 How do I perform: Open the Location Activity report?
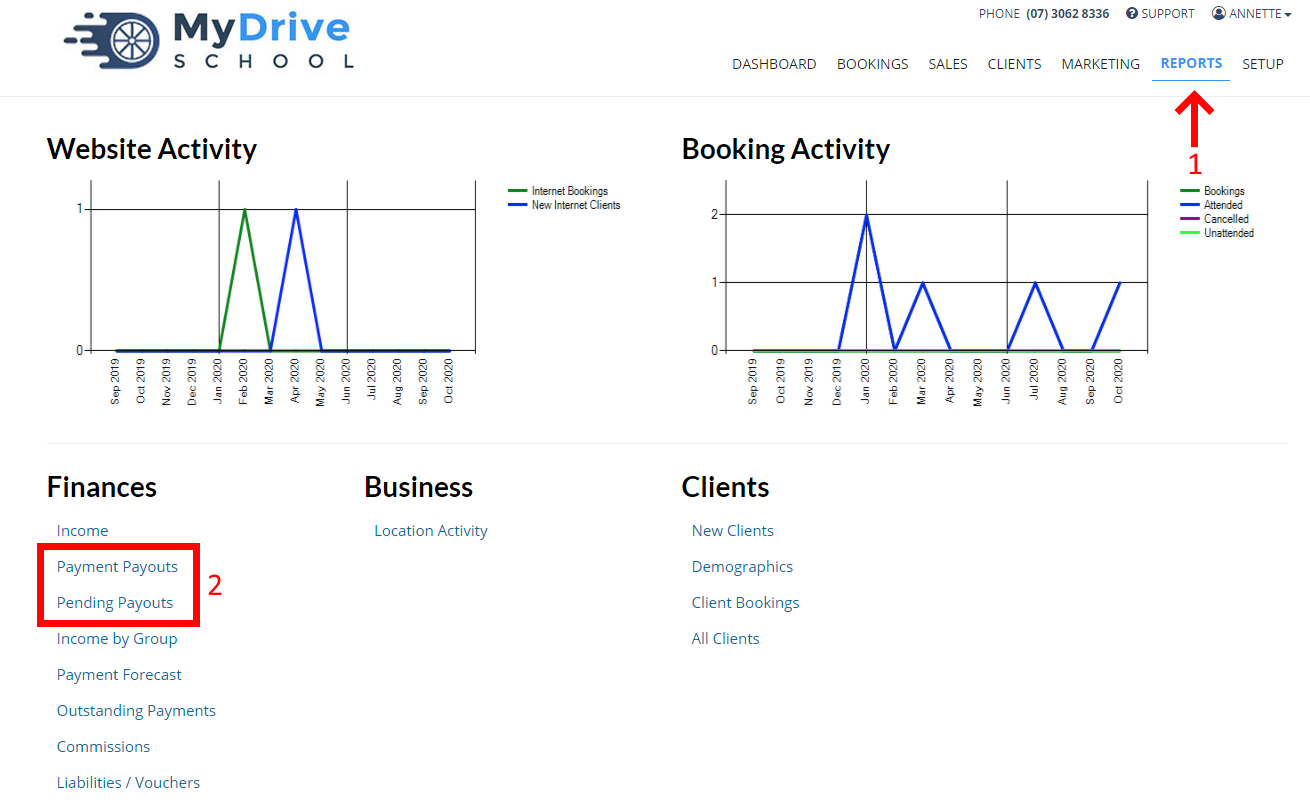pos(431,531)
